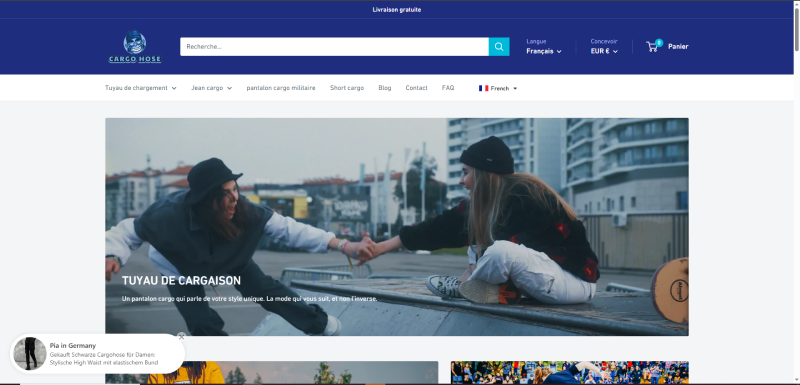This screenshot has width=800, height=385.
Task: Click the French flag icon
Action: pos(484,88)
